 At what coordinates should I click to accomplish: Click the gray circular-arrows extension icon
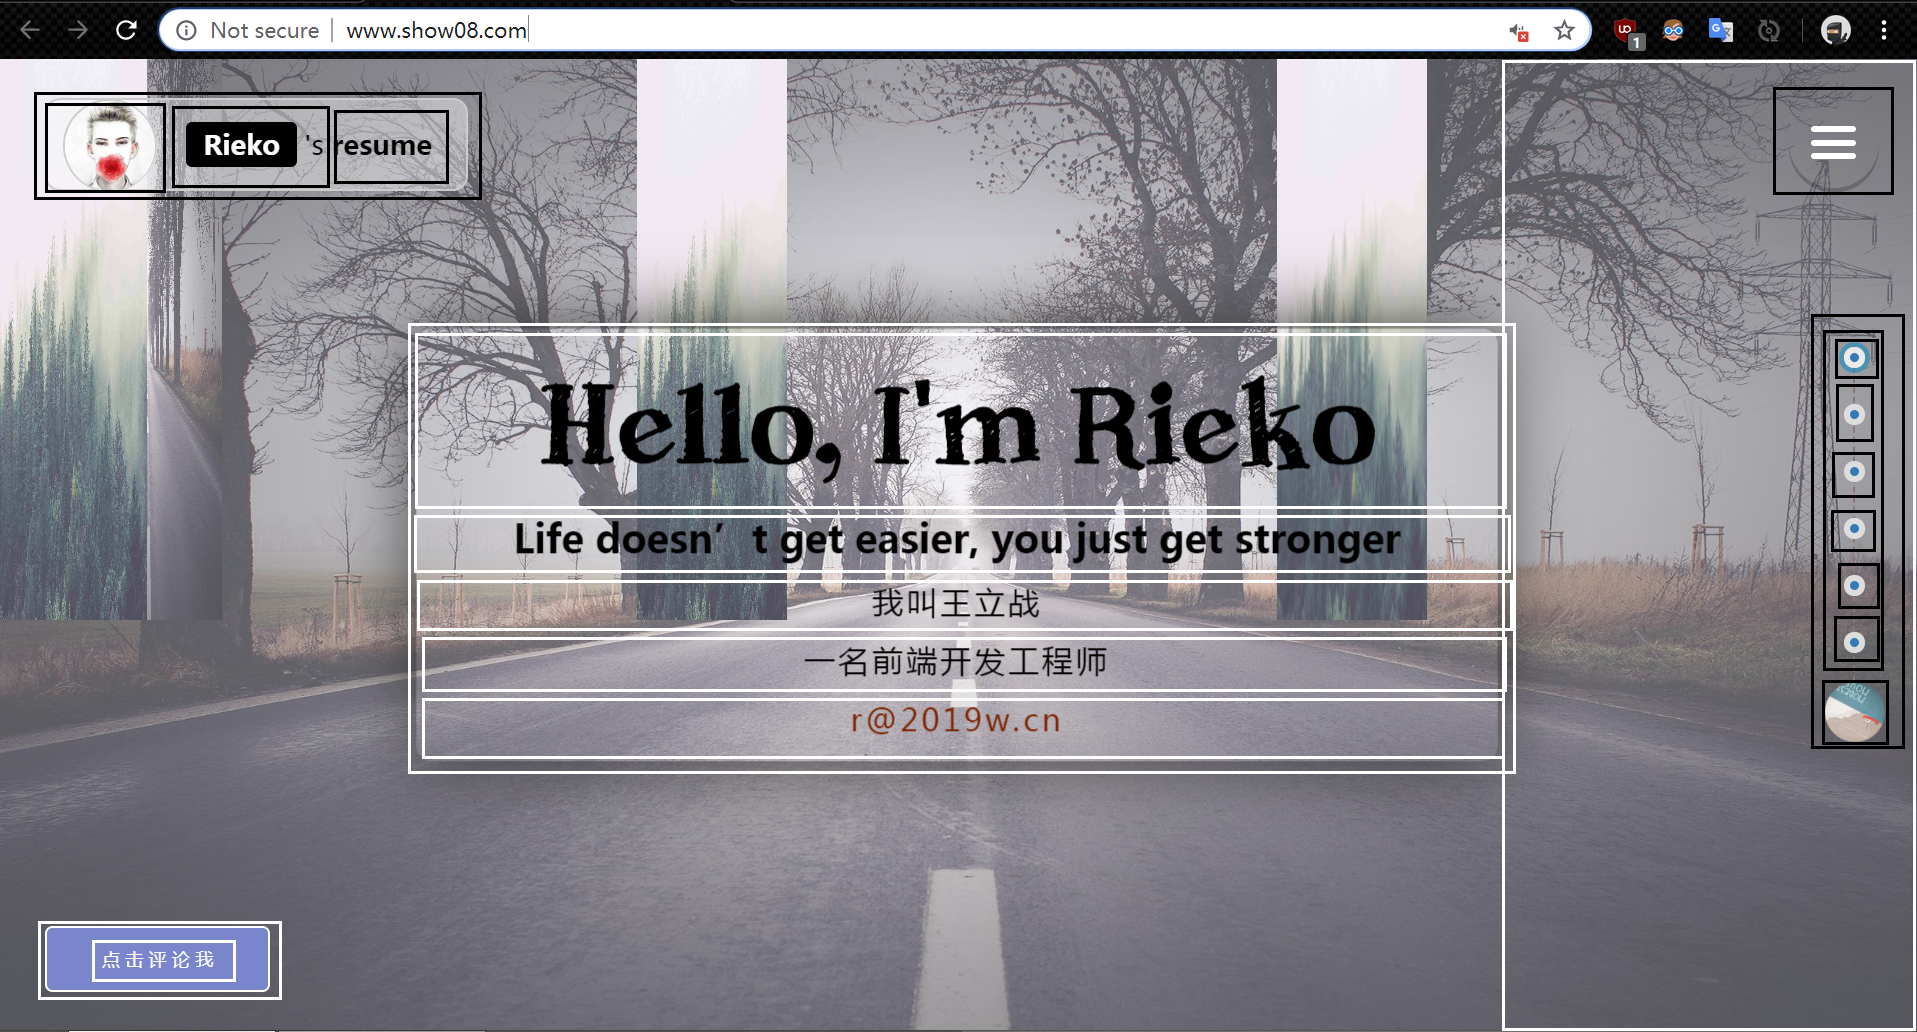point(1769,31)
